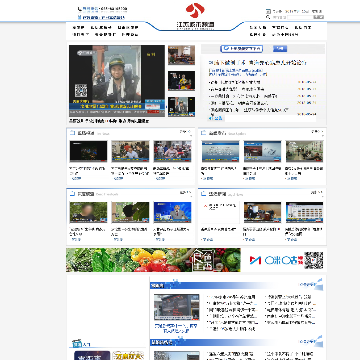Open the main video of the helmeted man
Viewport: 360px width, 360px height.
(117, 81)
